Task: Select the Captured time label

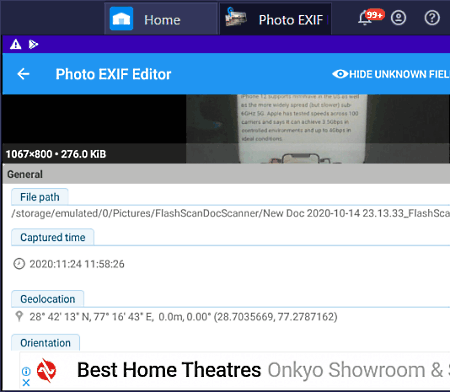Action: 53,237
